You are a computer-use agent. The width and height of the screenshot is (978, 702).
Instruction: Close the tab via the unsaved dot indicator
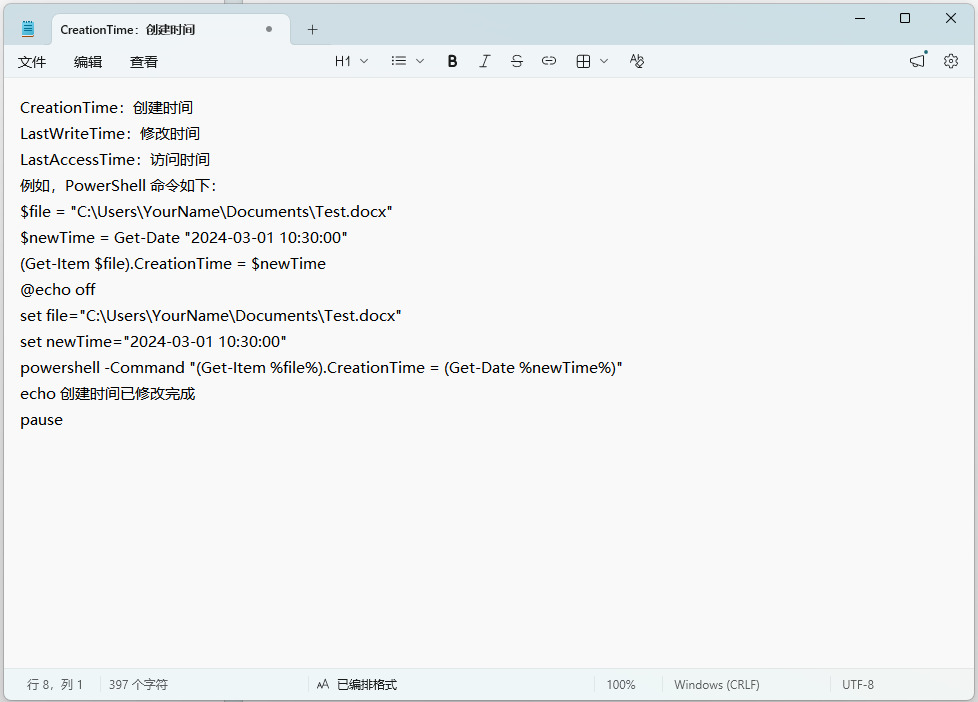pyautogui.click(x=269, y=29)
